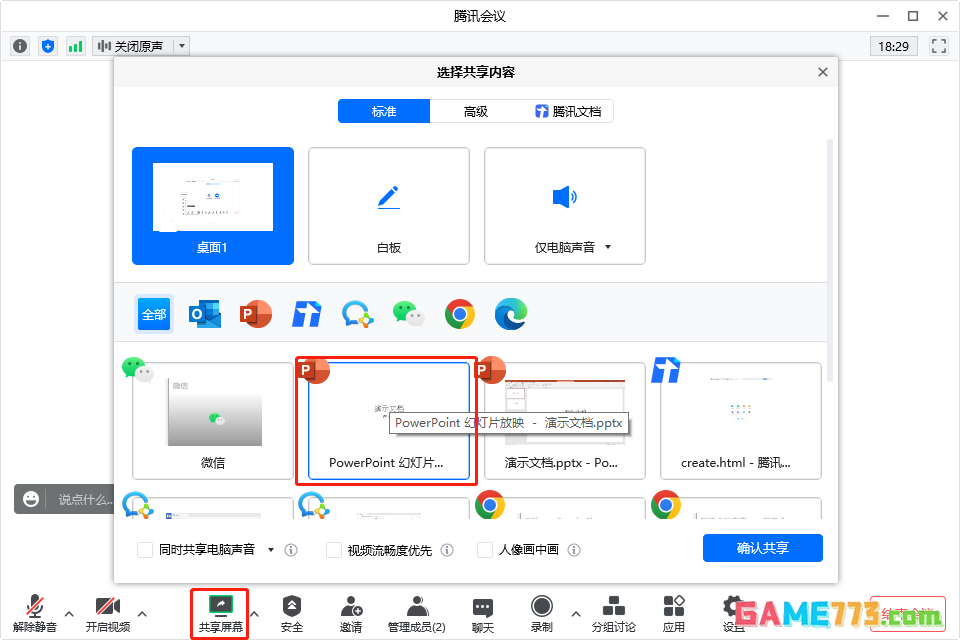Filter windows by PowerPoint app icon

pos(256,314)
